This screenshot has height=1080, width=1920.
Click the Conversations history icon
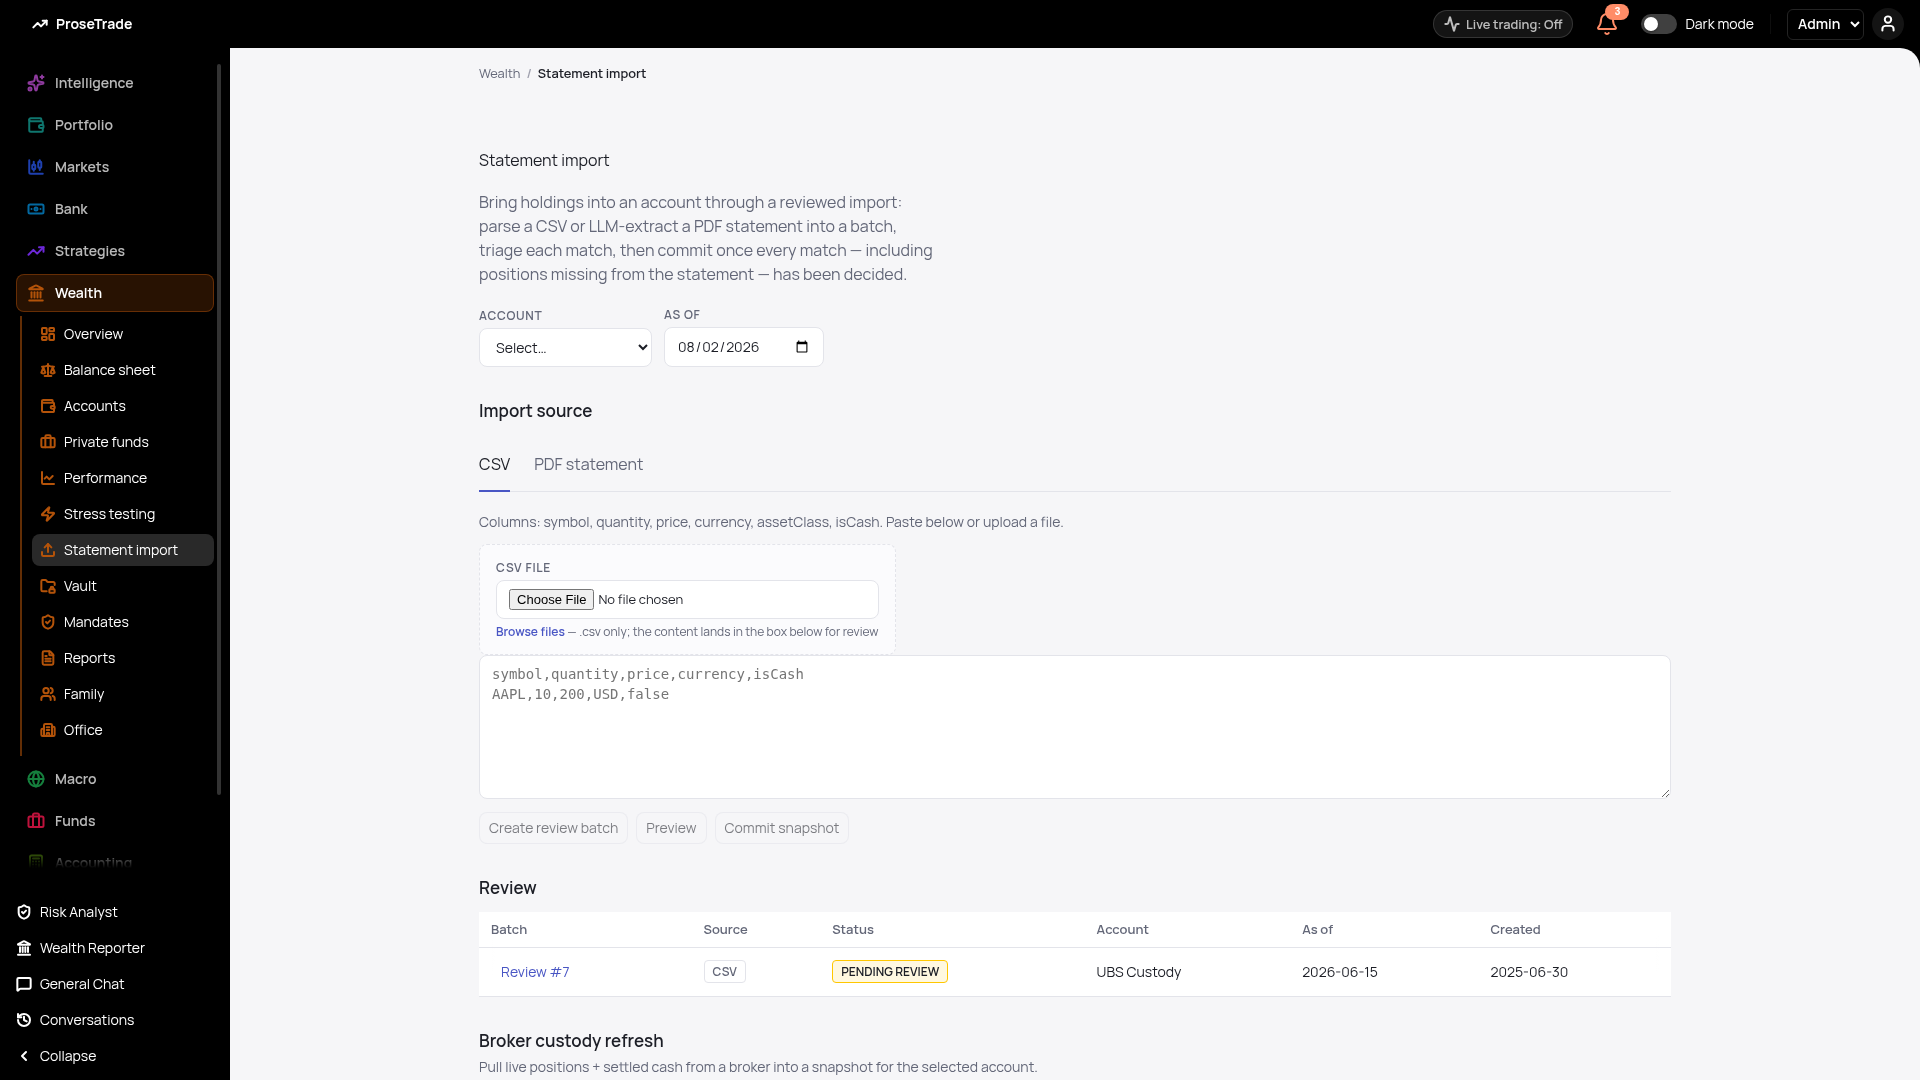tap(24, 1020)
